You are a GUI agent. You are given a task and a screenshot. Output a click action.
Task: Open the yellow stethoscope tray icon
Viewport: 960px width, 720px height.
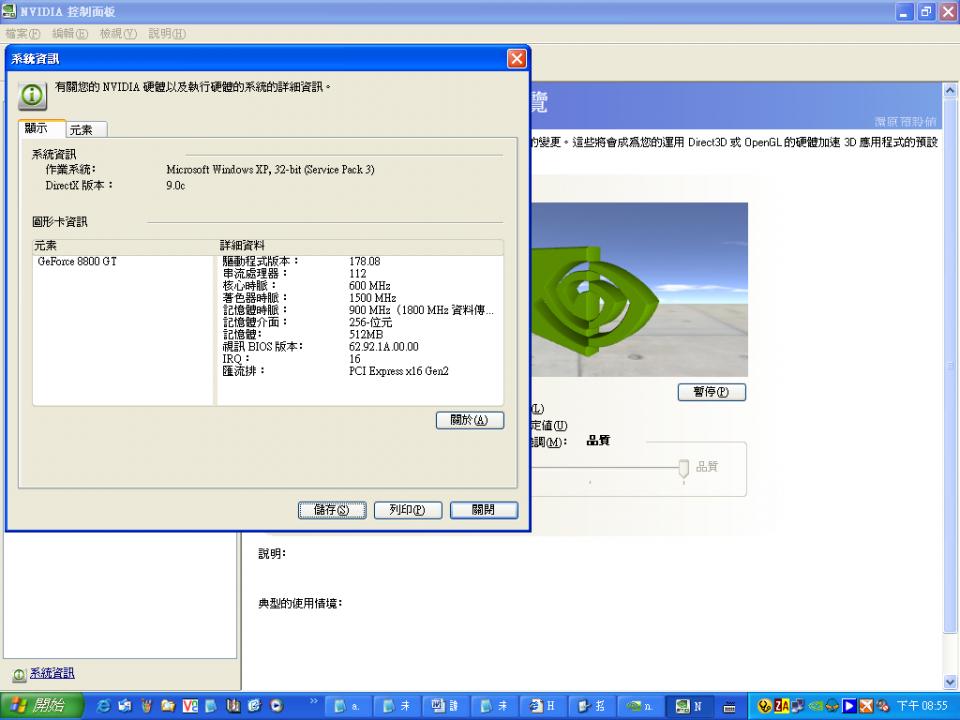(x=764, y=707)
